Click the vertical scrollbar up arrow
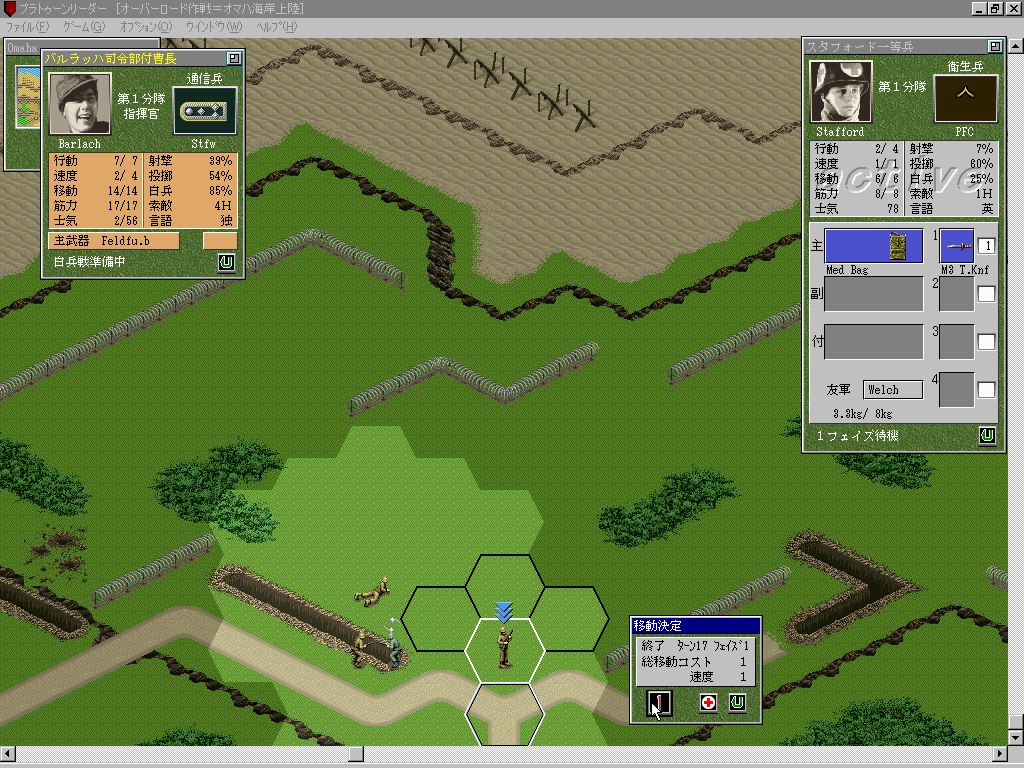Image resolution: width=1024 pixels, height=768 pixels. pyautogui.click(x=1016, y=46)
